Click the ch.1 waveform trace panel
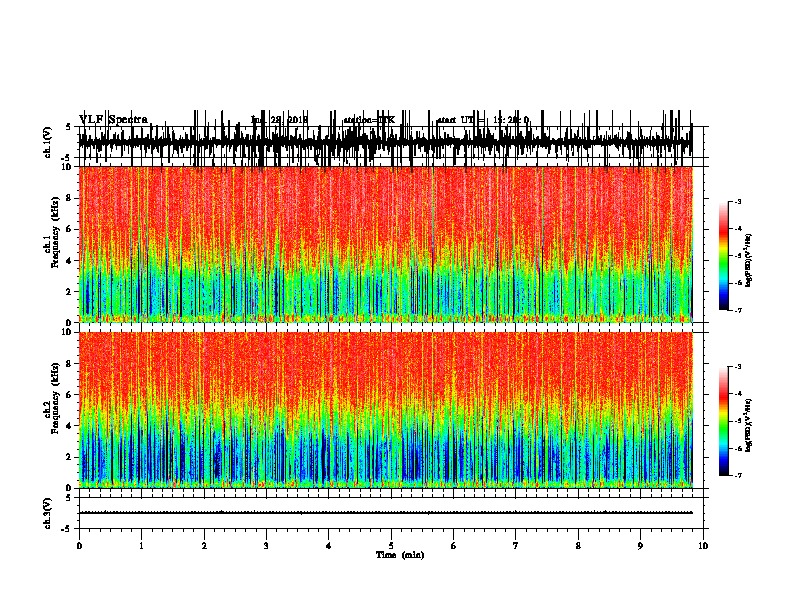 click(393, 142)
